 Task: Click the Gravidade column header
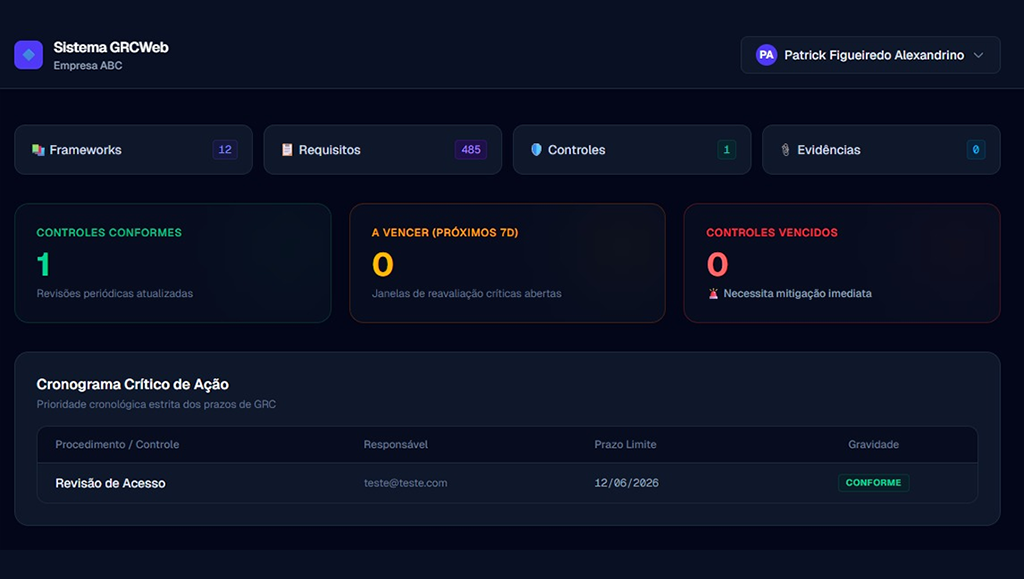pyautogui.click(x=873, y=445)
